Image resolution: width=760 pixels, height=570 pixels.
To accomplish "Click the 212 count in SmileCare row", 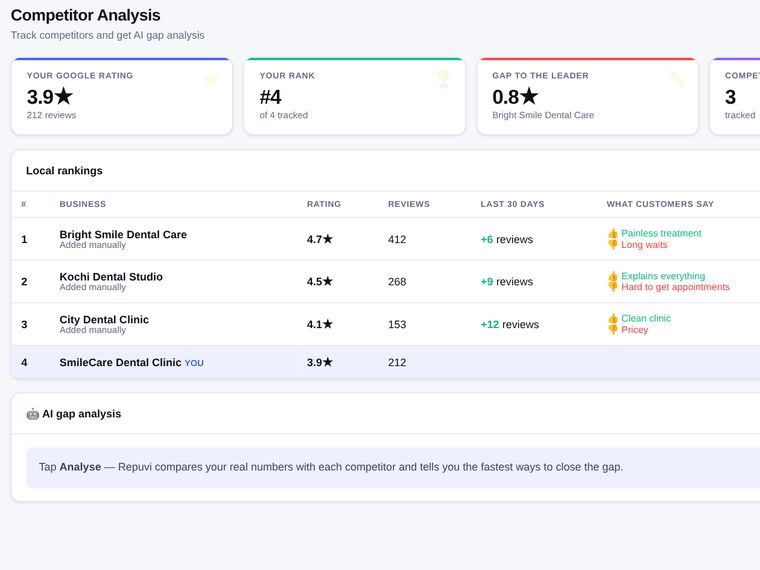I will (397, 363).
